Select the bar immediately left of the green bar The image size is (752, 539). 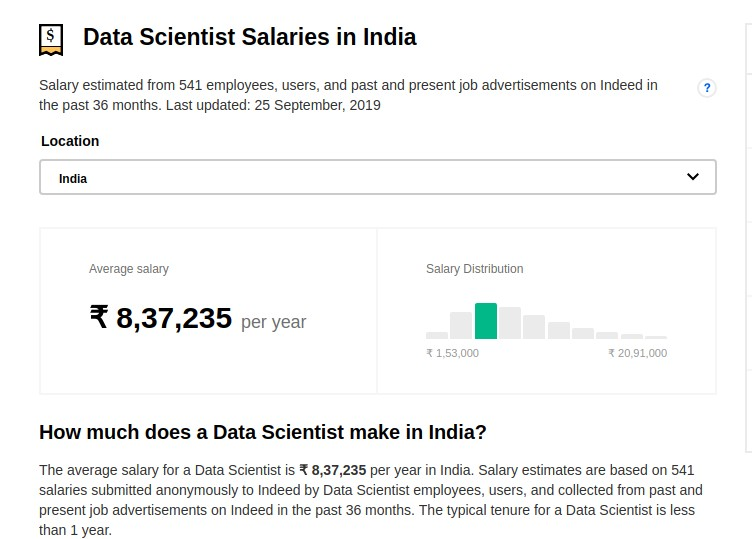461,325
